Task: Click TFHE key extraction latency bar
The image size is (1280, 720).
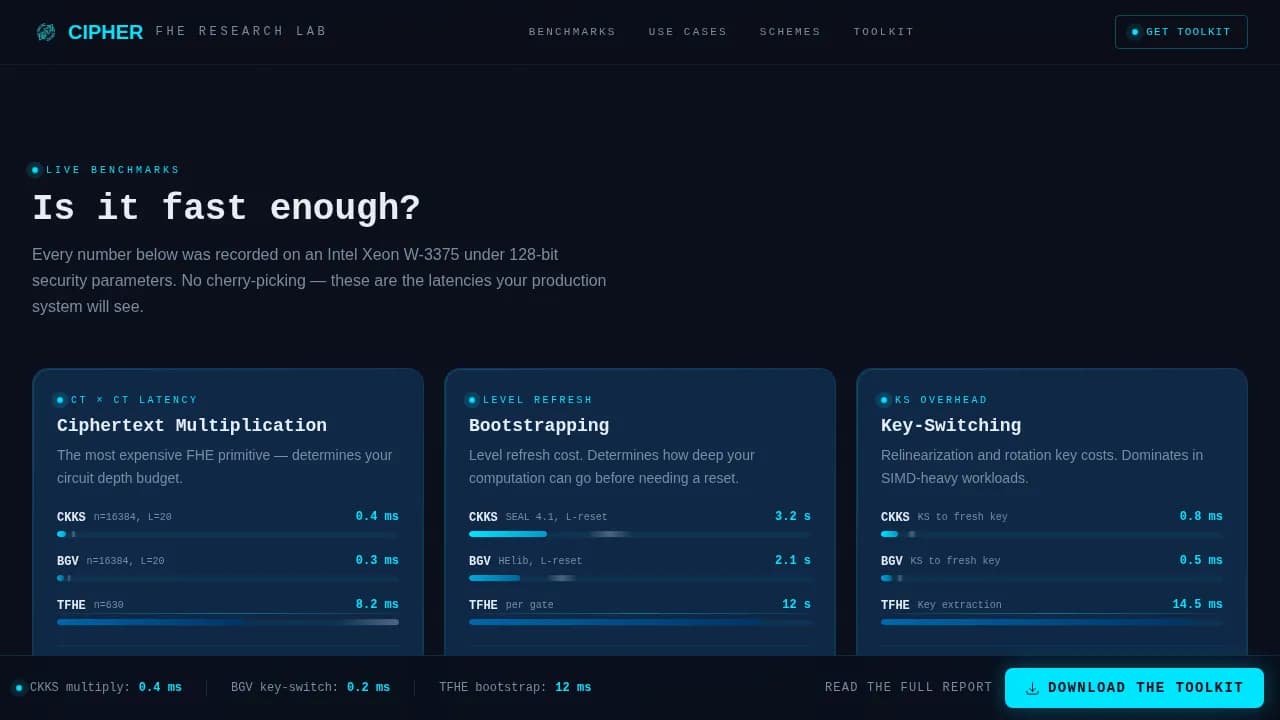Action: pos(1052,622)
